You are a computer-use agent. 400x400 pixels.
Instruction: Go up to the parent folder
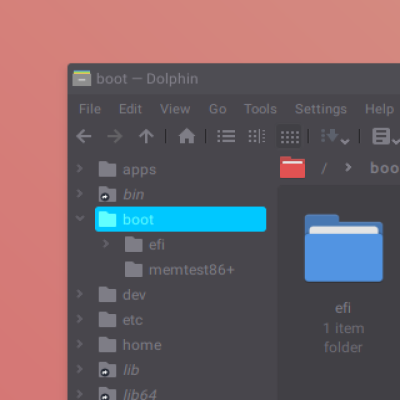pos(146,136)
